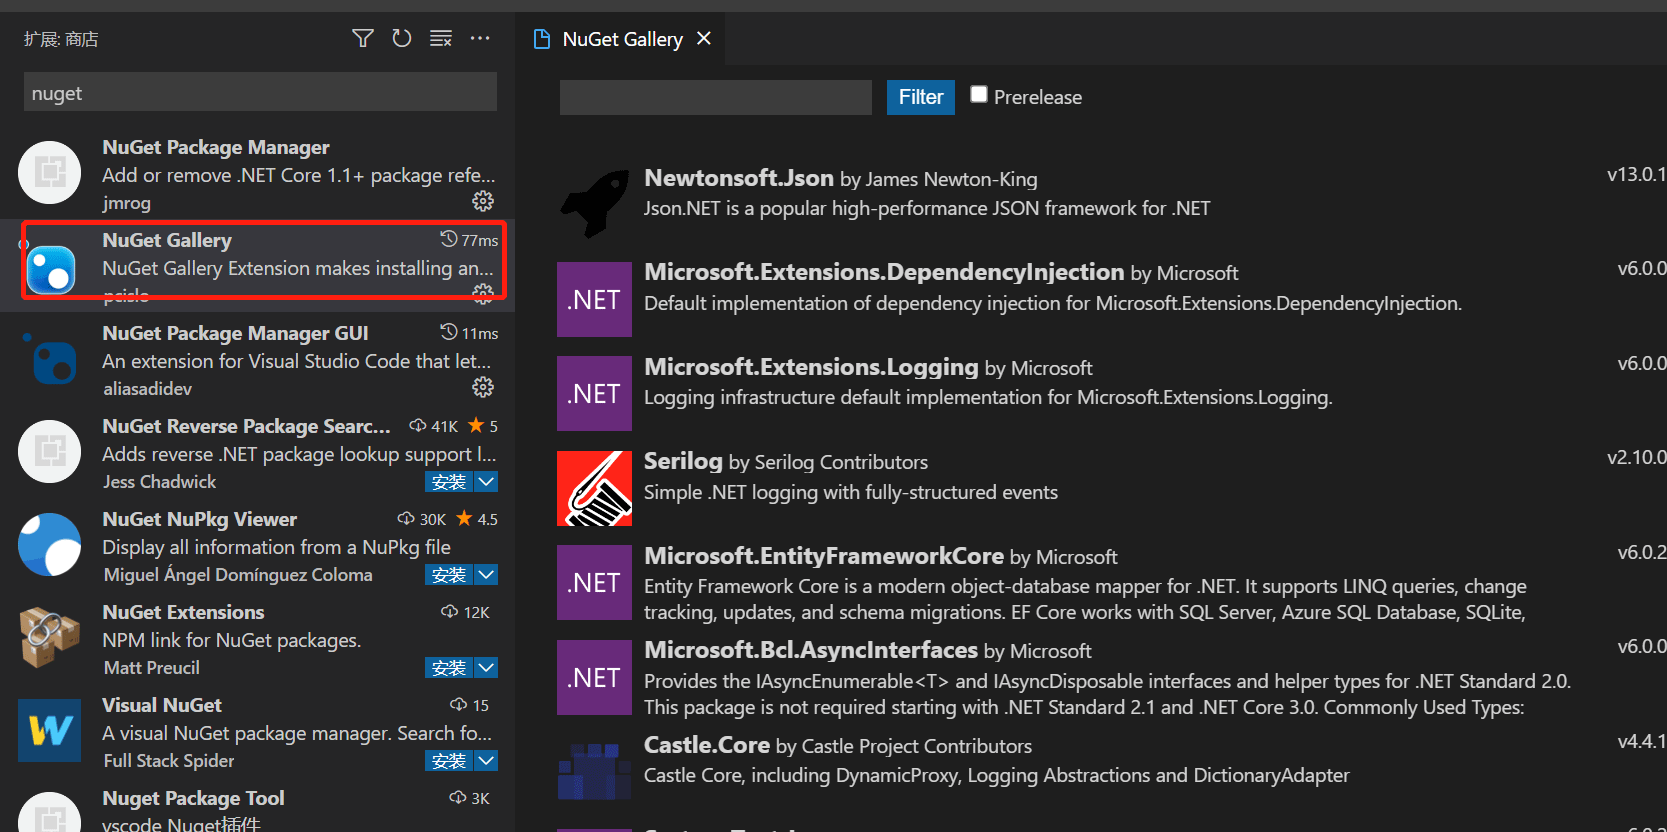Open the extensions filter funnel icon
Viewport: 1667px width, 832px height.
pyautogui.click(x=363, y=38)
